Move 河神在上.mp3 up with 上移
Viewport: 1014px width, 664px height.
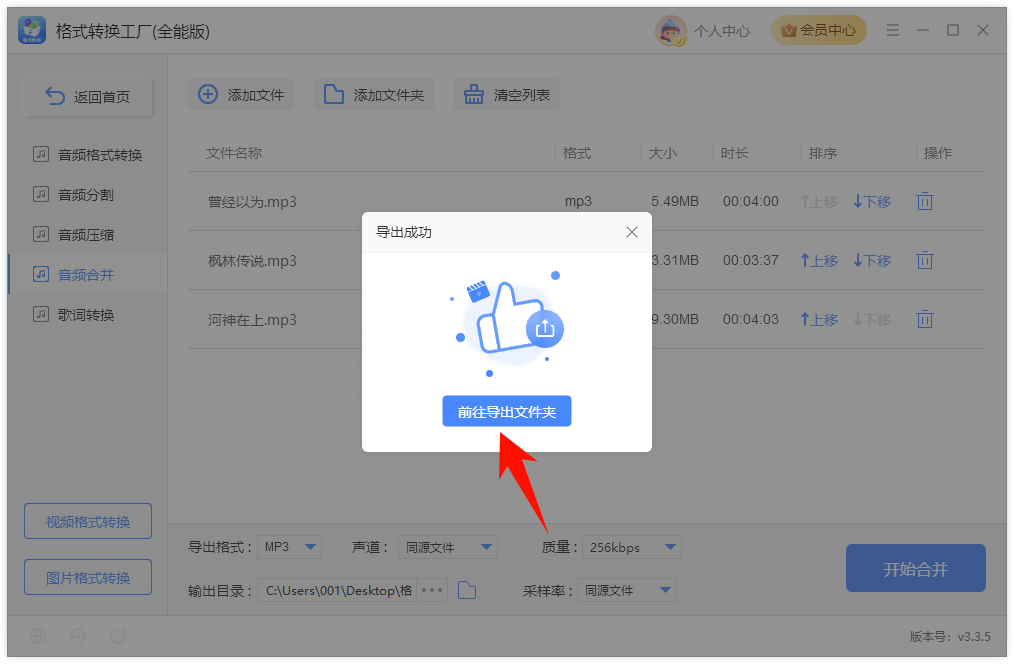click(x=819, y=319)
